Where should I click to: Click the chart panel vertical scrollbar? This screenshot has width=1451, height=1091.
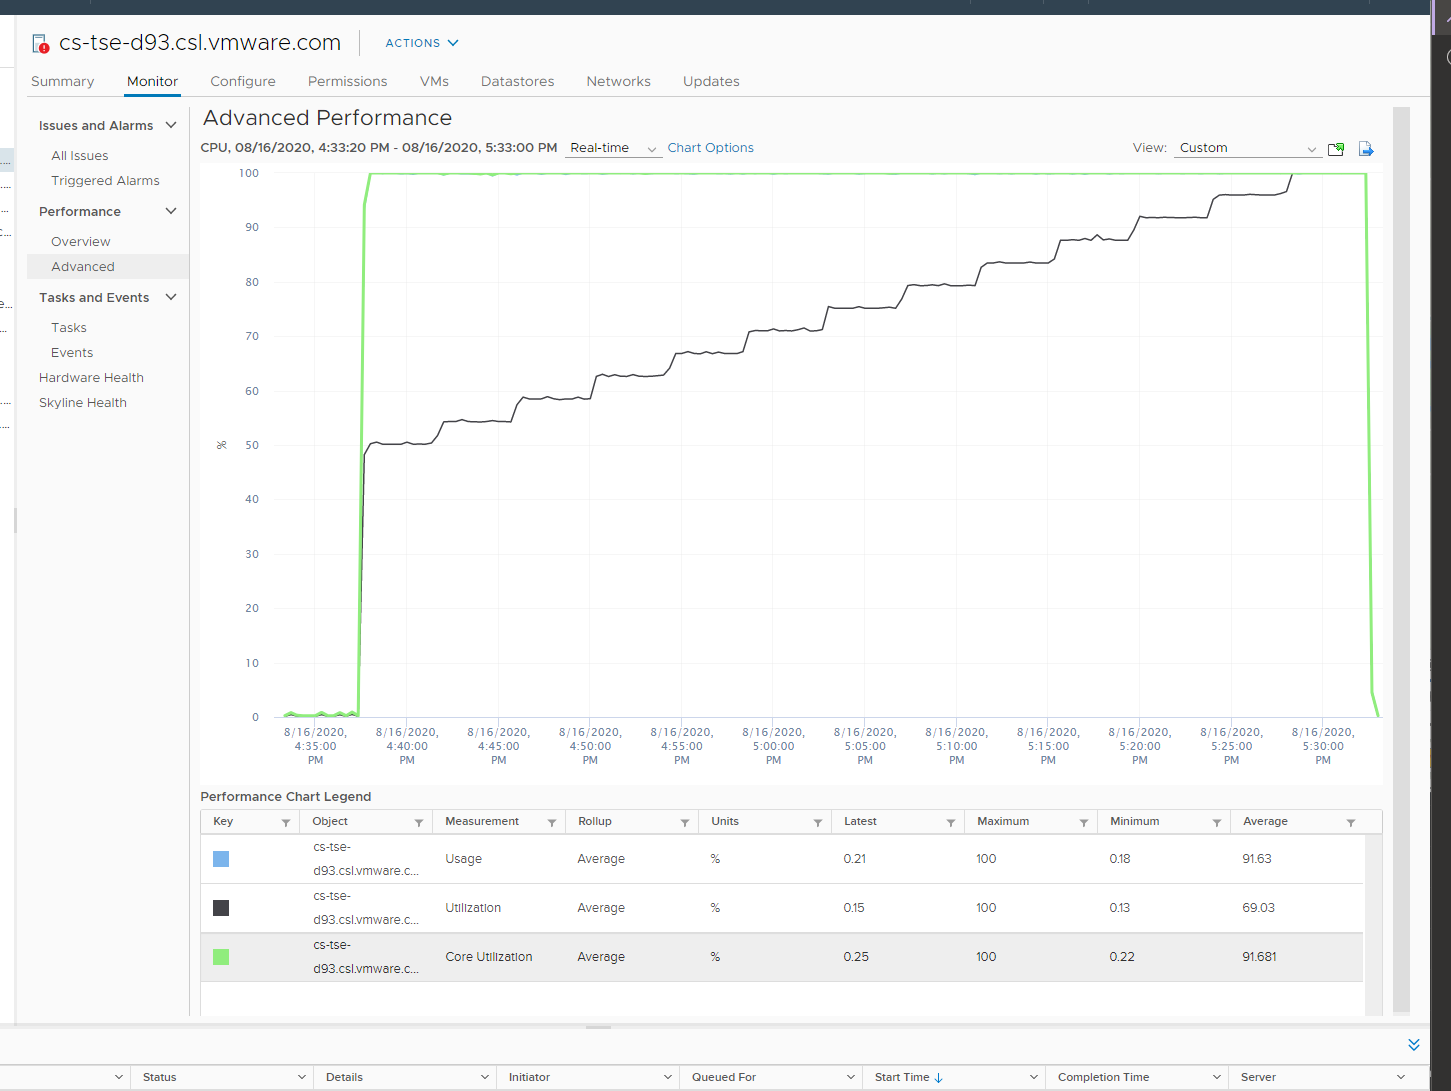1401,560
